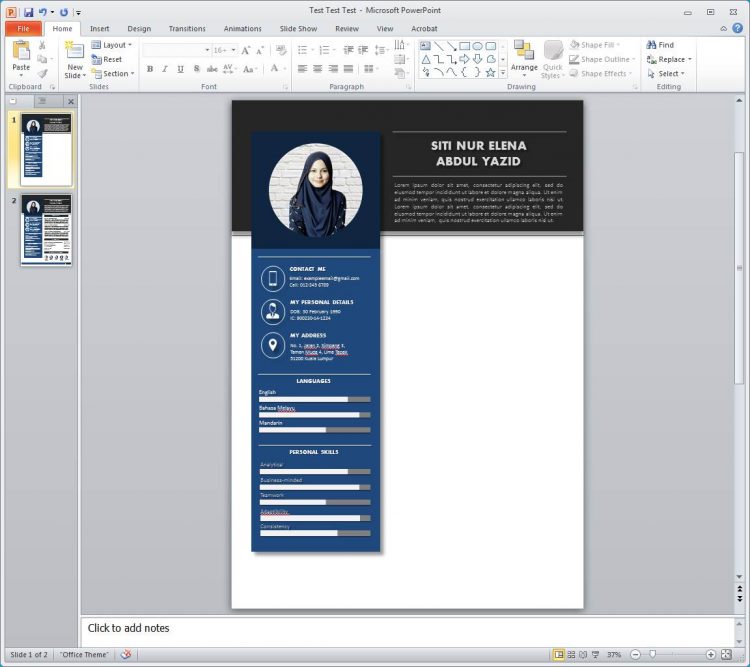
Task: Toggle Bold formatting
Action: pyautogui.click(x=150, y=69)
